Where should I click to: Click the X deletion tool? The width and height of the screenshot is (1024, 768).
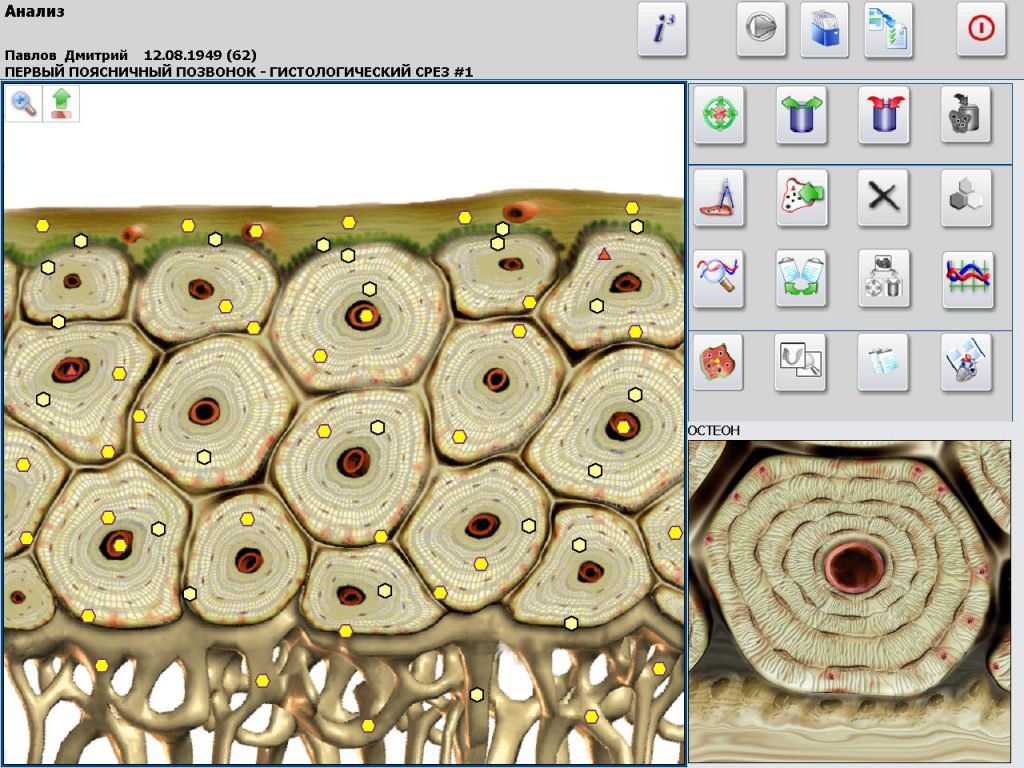click(885, 198)
